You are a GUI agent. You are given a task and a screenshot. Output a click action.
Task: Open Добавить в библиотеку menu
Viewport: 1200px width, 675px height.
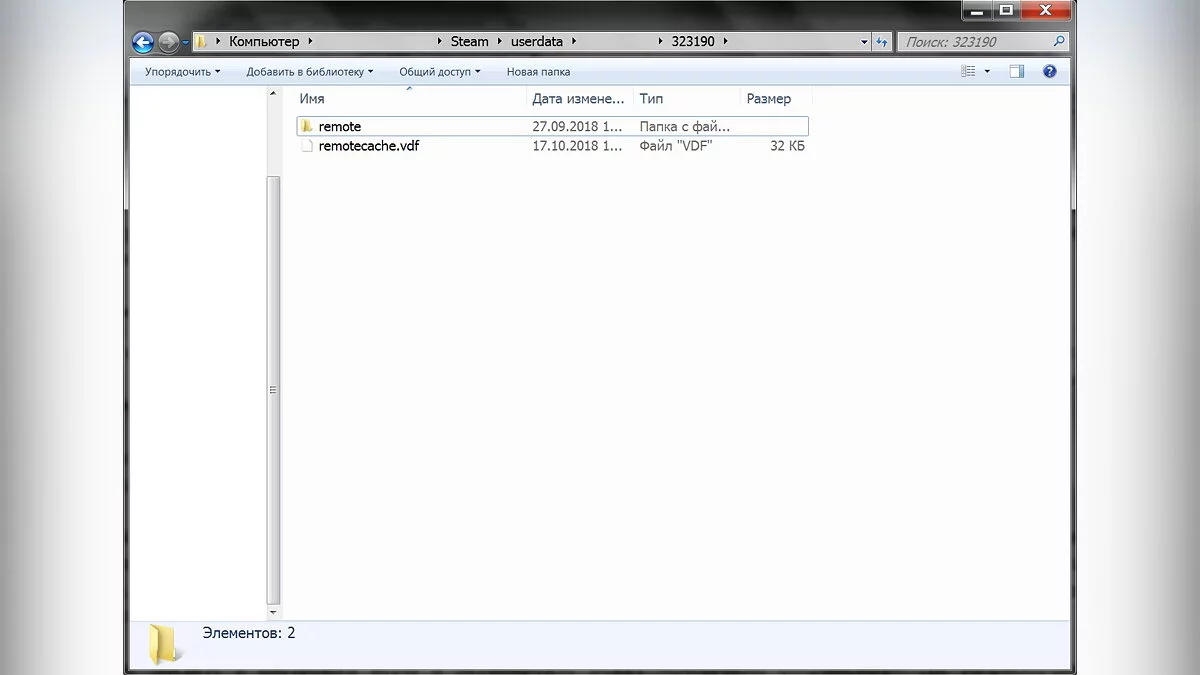[x=310, y=72]
